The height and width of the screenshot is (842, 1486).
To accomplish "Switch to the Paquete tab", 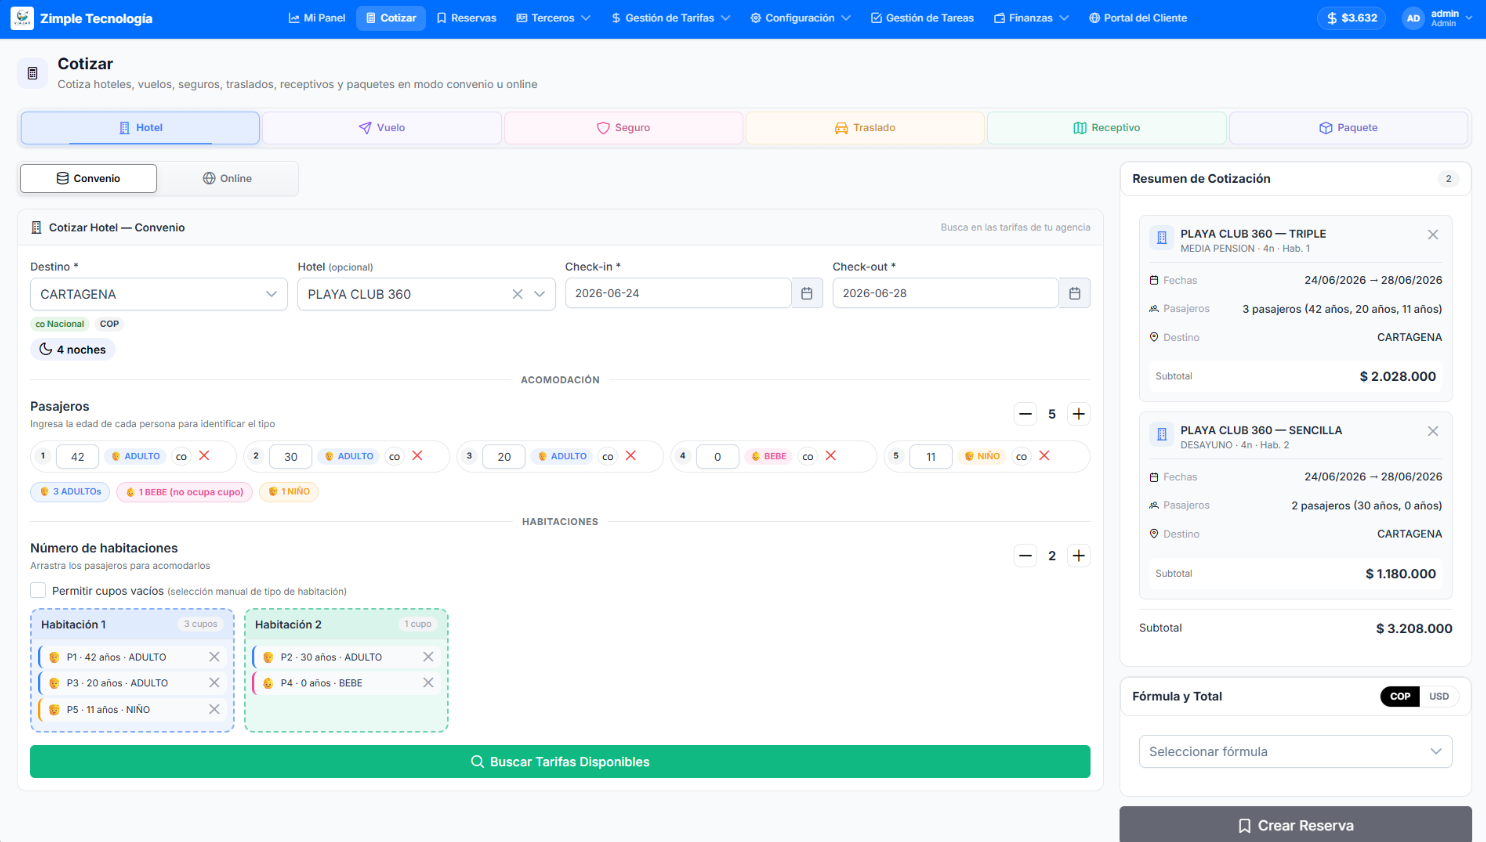I will [1348, 128].
